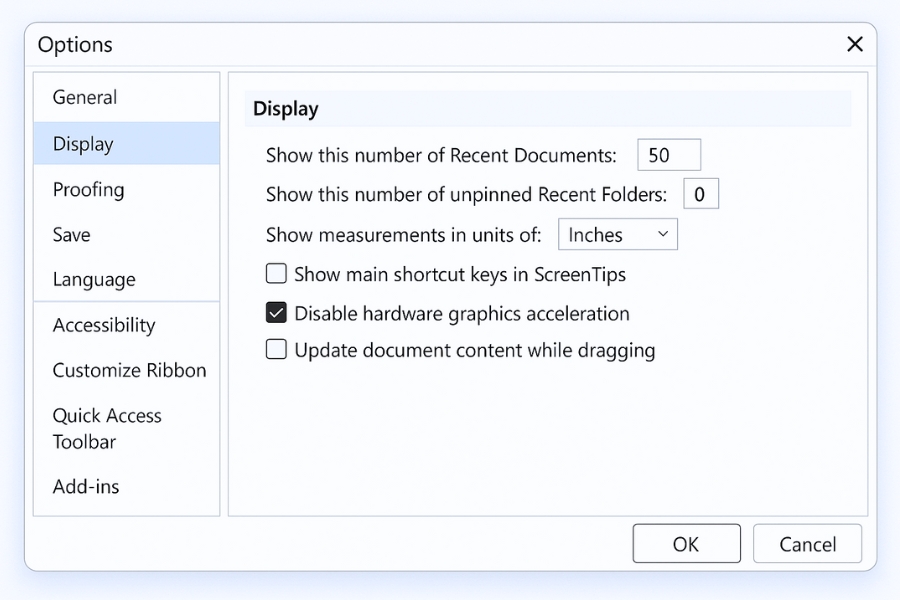
Task: Enable Show main shortcut keys in ScreenTips
Action: click(276, 274)
